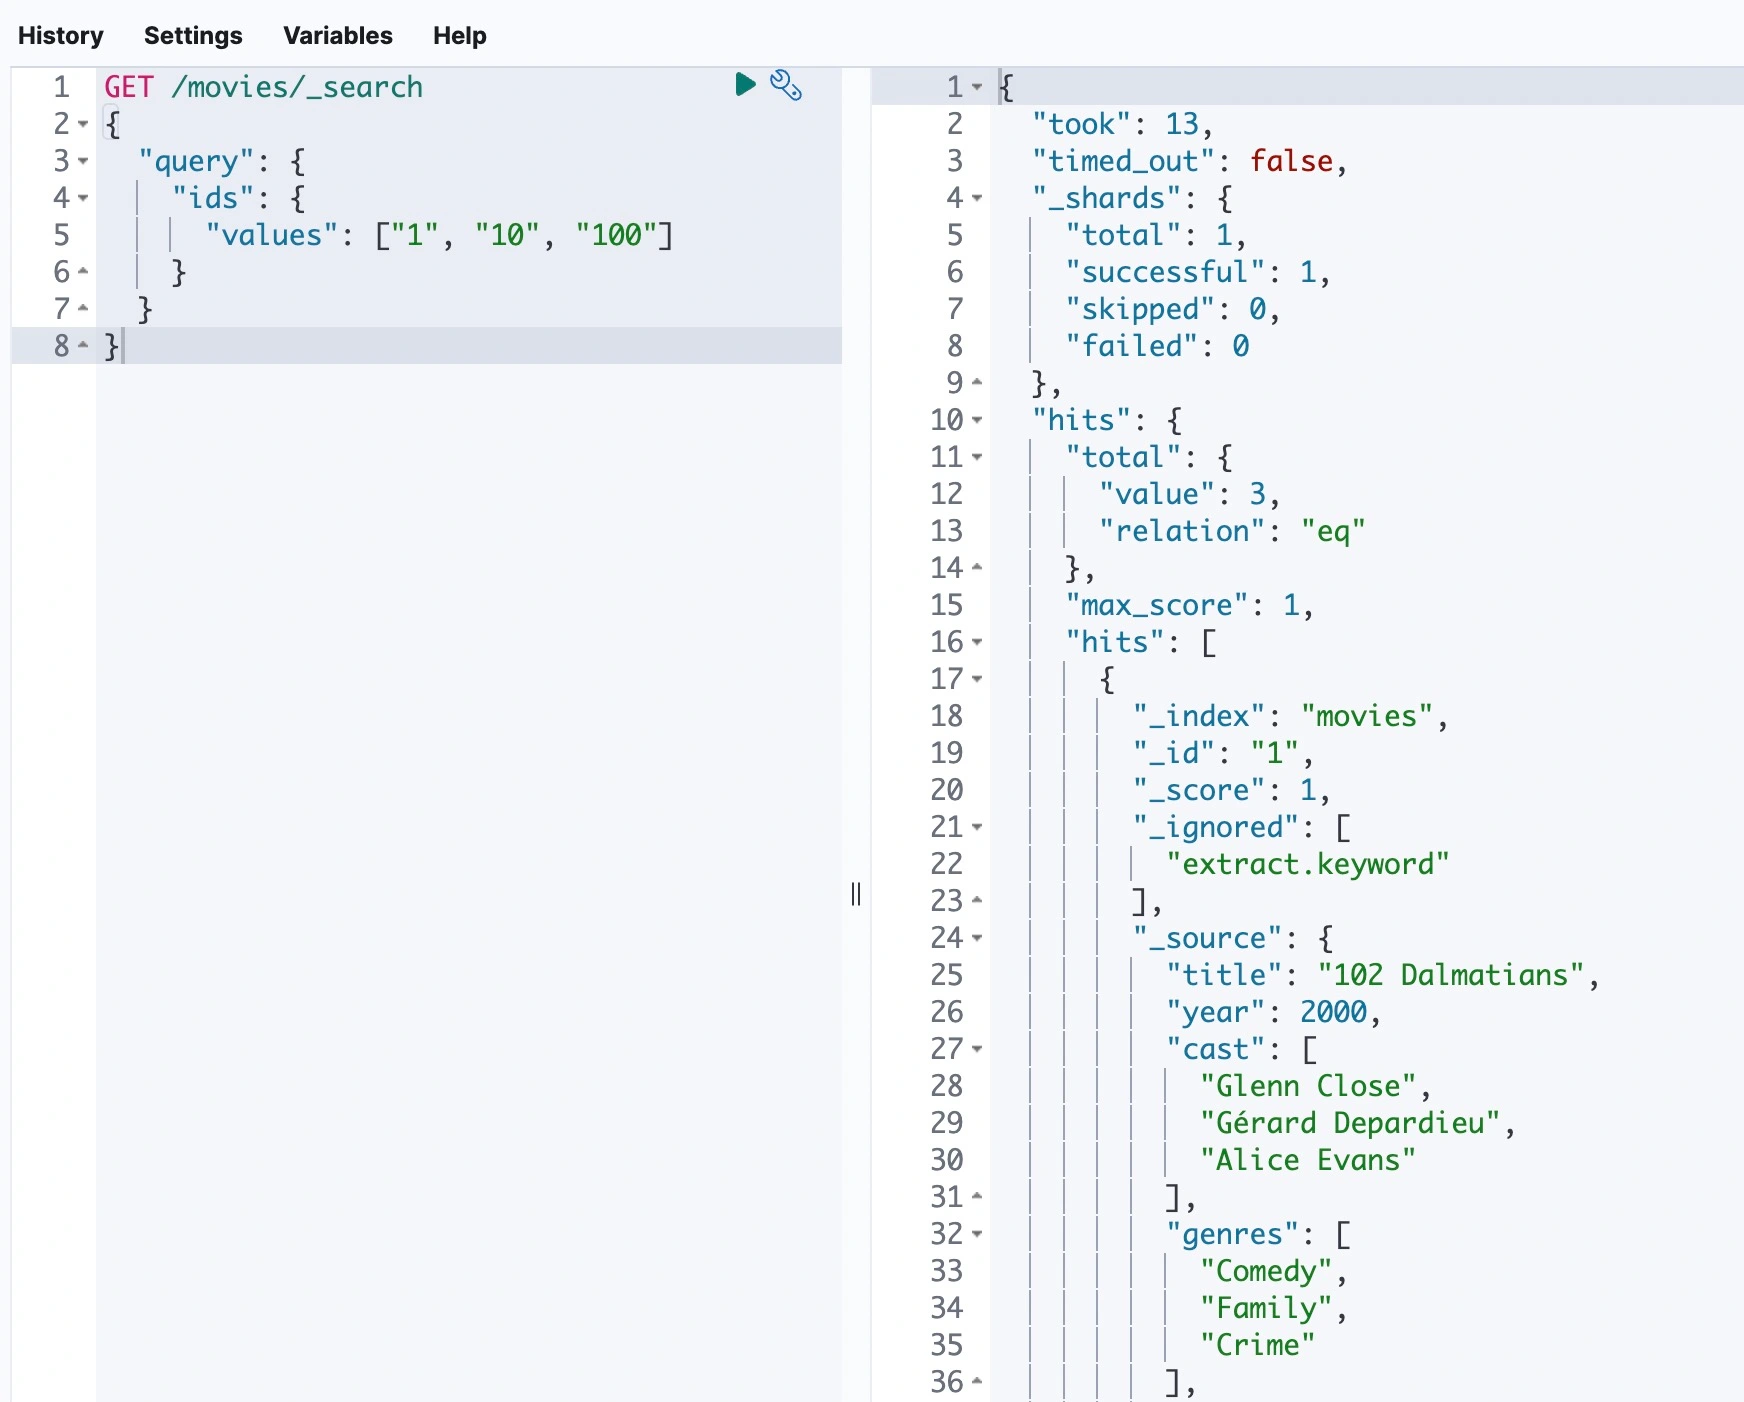Fold the "total" object under hits
This screenshot has height=1402, width=1744.
click(977, 457)
